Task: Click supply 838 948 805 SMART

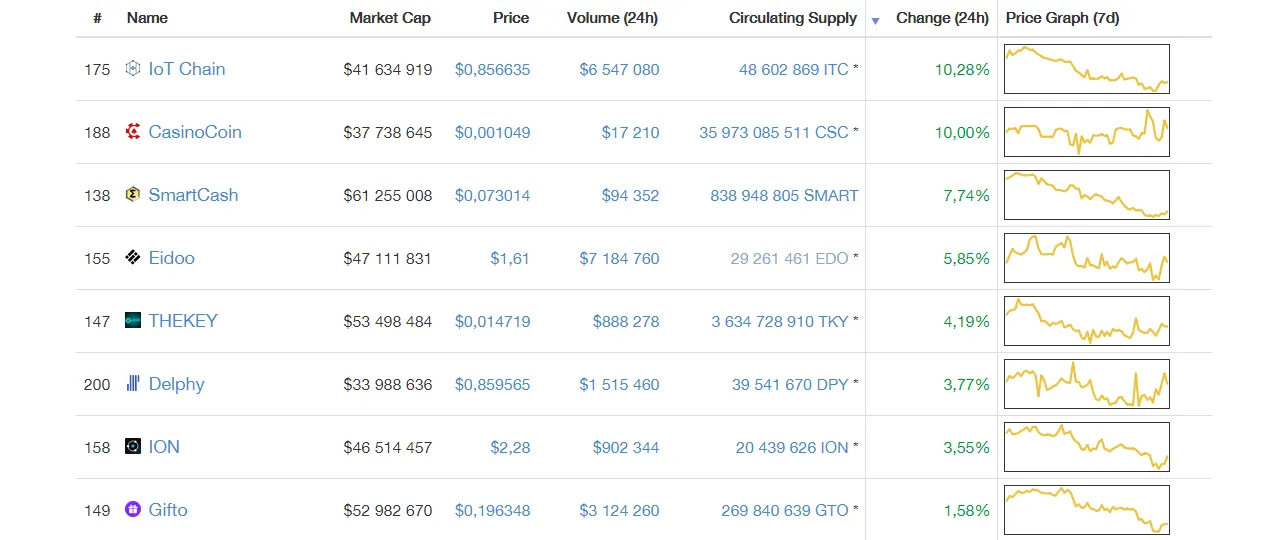Action: pos(785,196)
